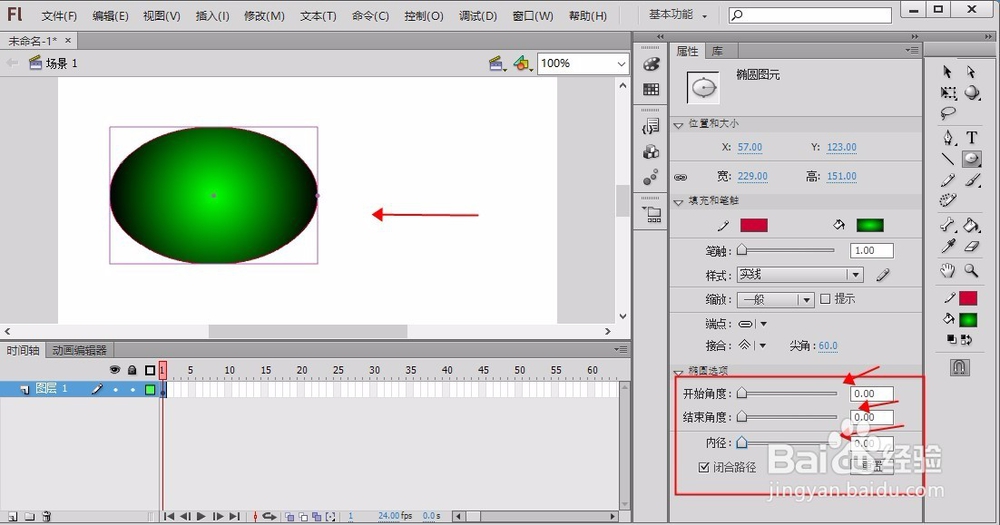Delete layer with the trash icon
Viewport: 1000px width, 525px height.
coord(47,516)
